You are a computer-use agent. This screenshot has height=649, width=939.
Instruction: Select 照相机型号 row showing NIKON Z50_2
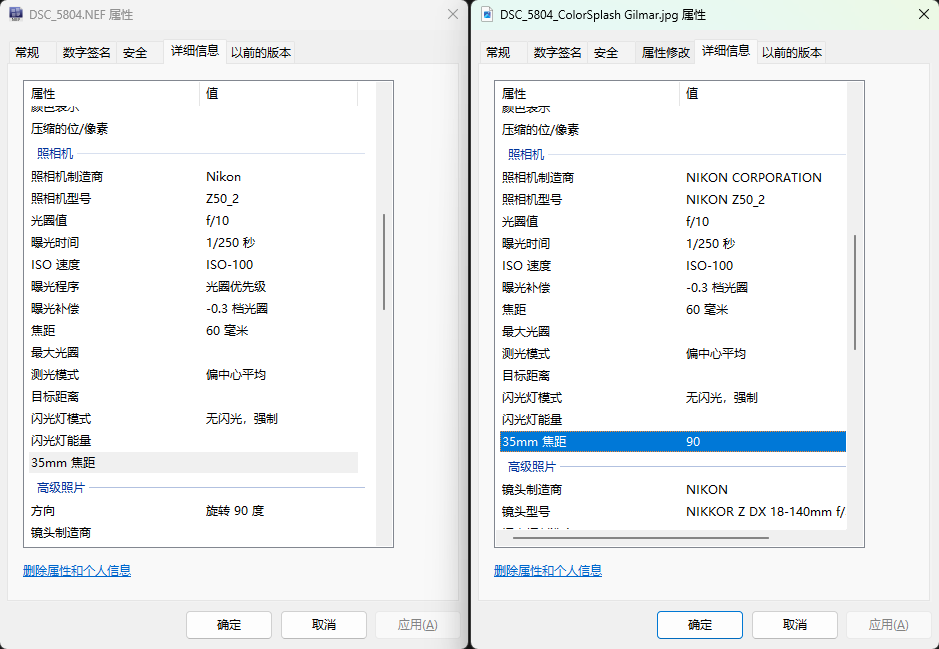pyautogui.click(x=673, y=200)
